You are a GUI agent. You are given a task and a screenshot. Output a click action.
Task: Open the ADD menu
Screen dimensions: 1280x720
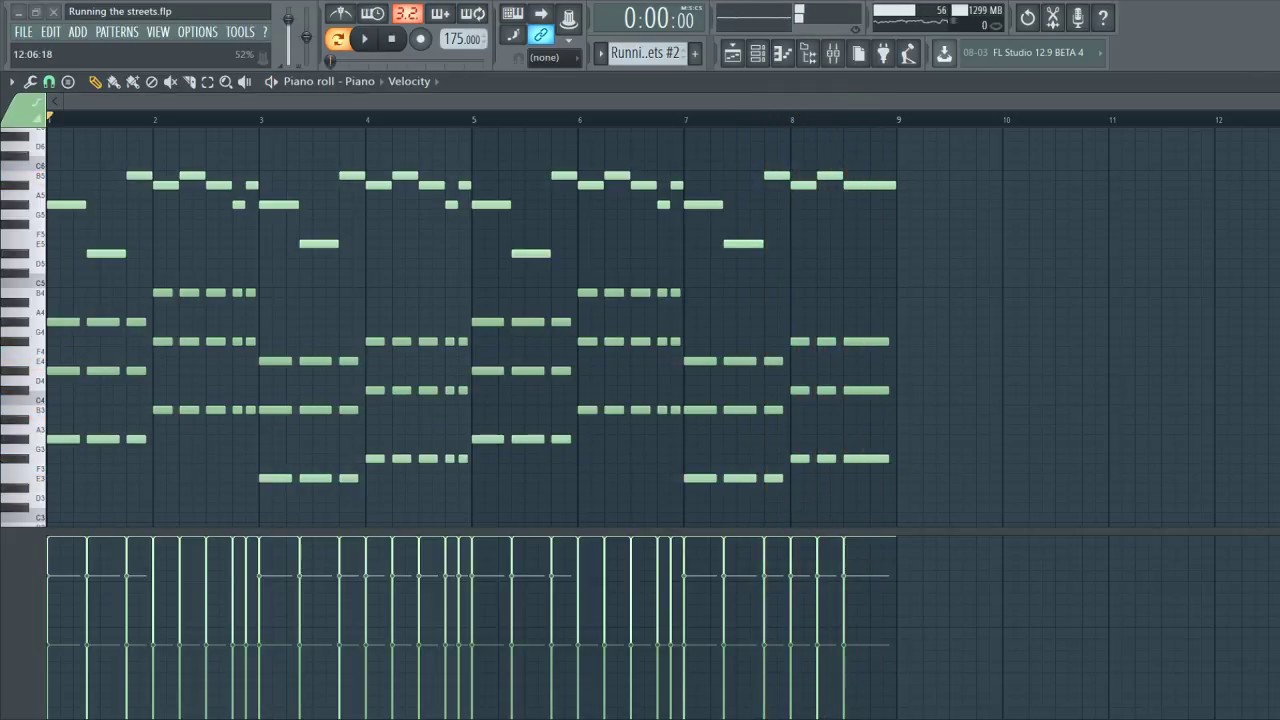78,33
